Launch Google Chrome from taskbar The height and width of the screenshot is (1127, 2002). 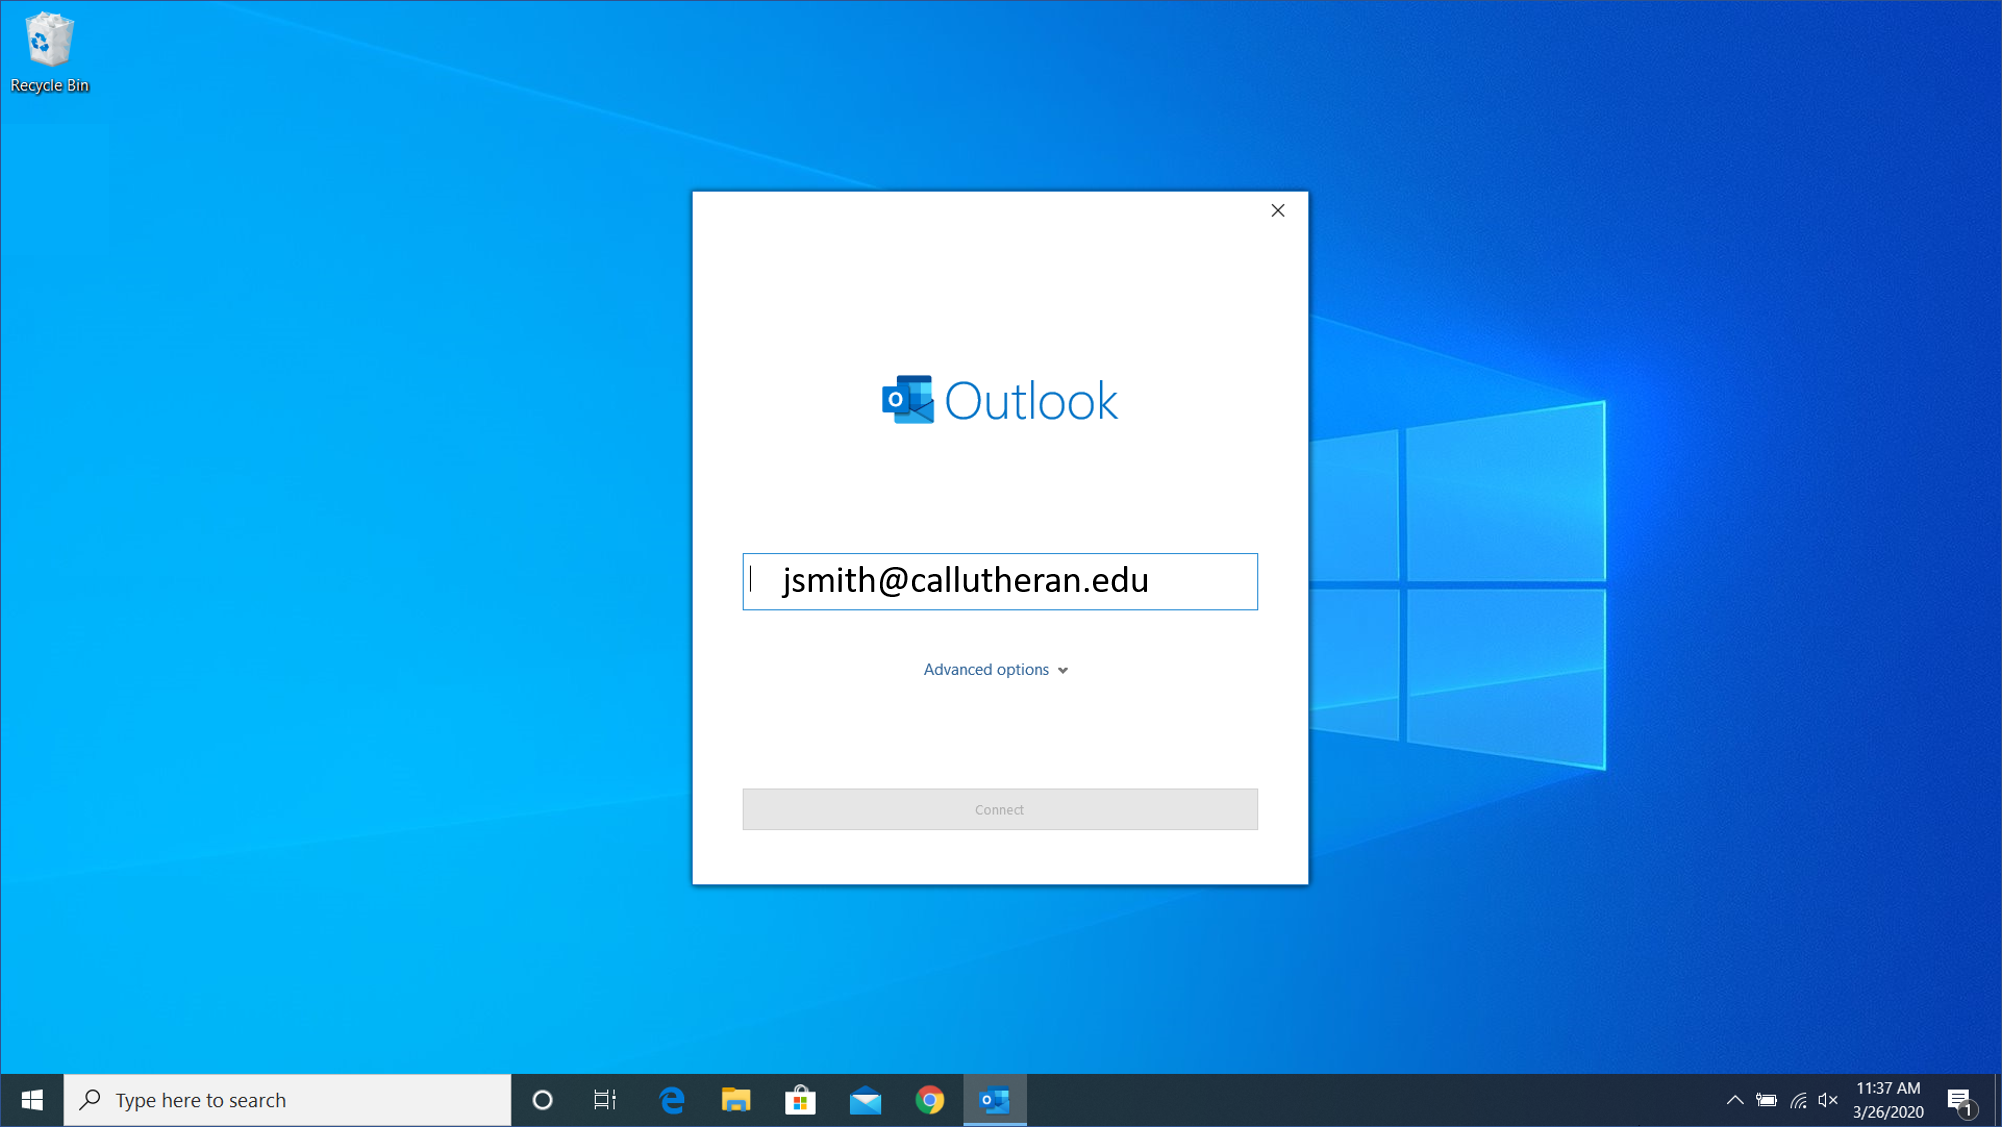[x=930, y=1100]
